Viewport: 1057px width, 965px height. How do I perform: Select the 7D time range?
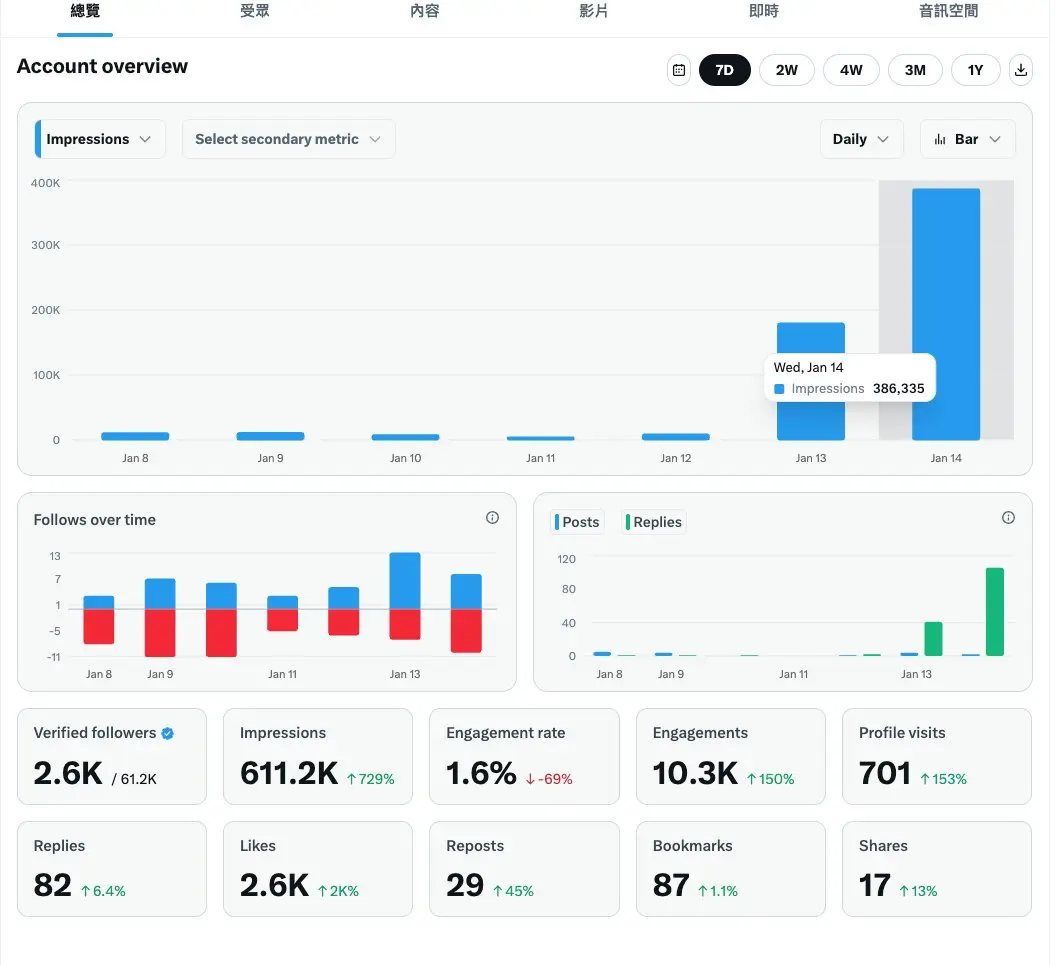pos(725,70)
